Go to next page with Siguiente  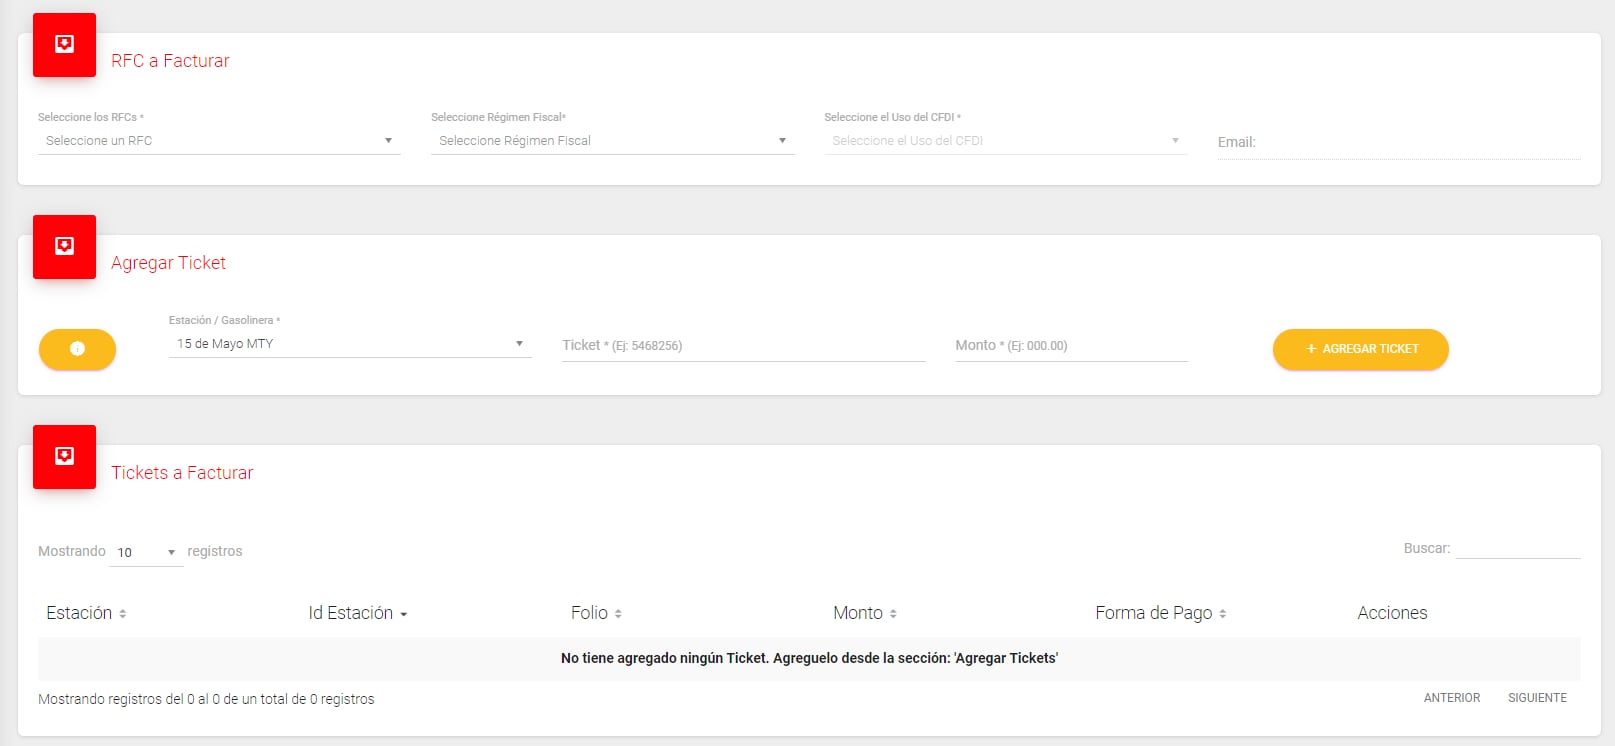pos(1537,698)
